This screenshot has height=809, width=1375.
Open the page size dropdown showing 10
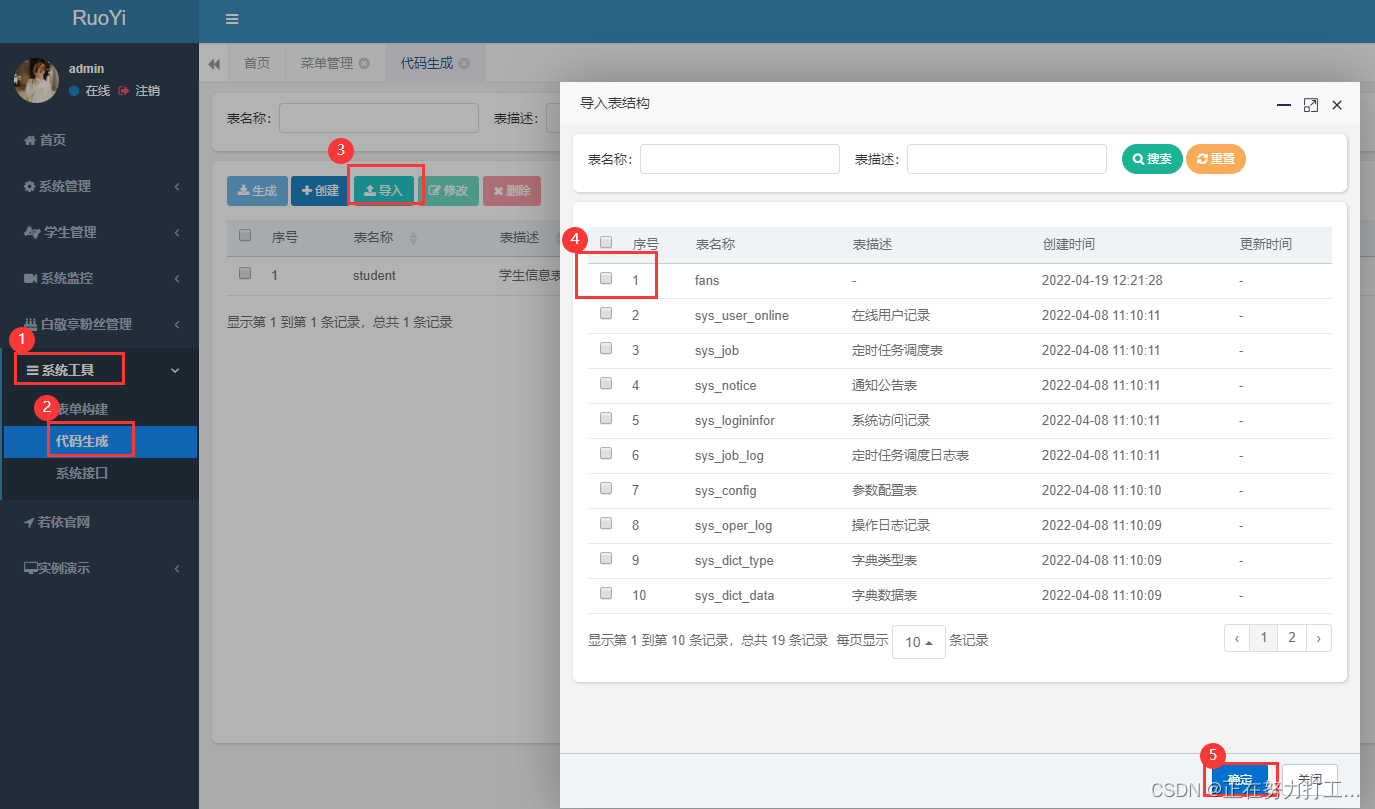[919, 641]
